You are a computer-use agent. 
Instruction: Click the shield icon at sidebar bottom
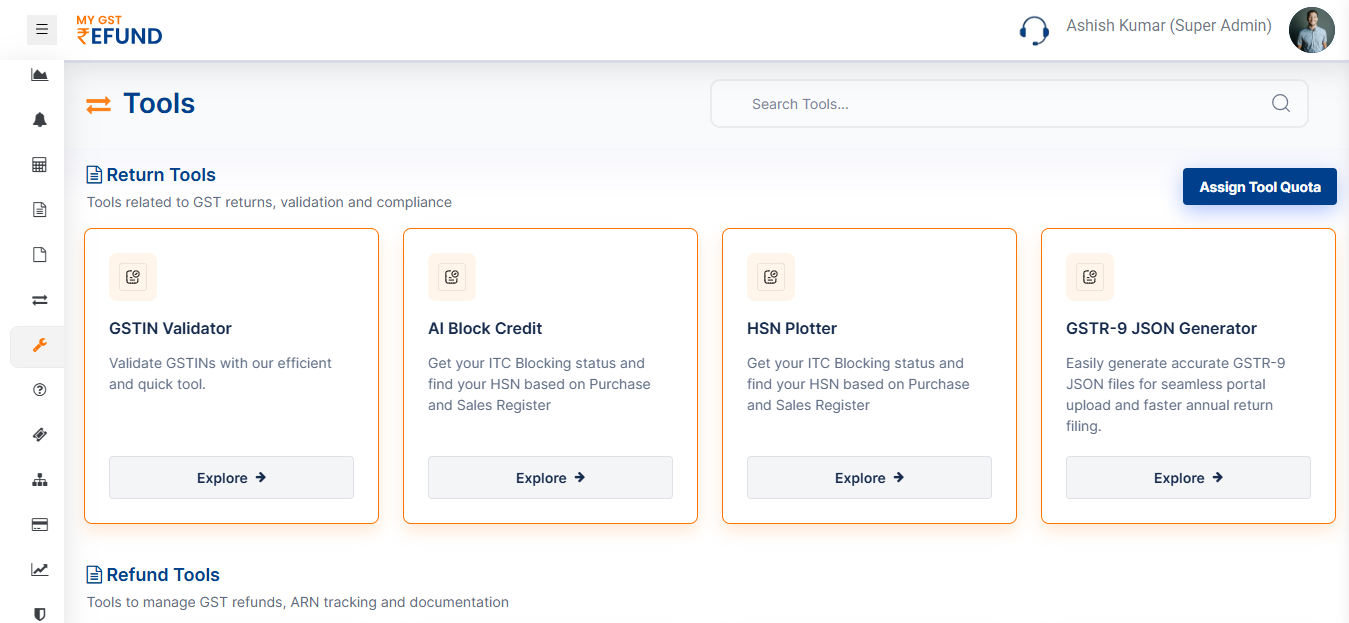(x=39, y=614)
